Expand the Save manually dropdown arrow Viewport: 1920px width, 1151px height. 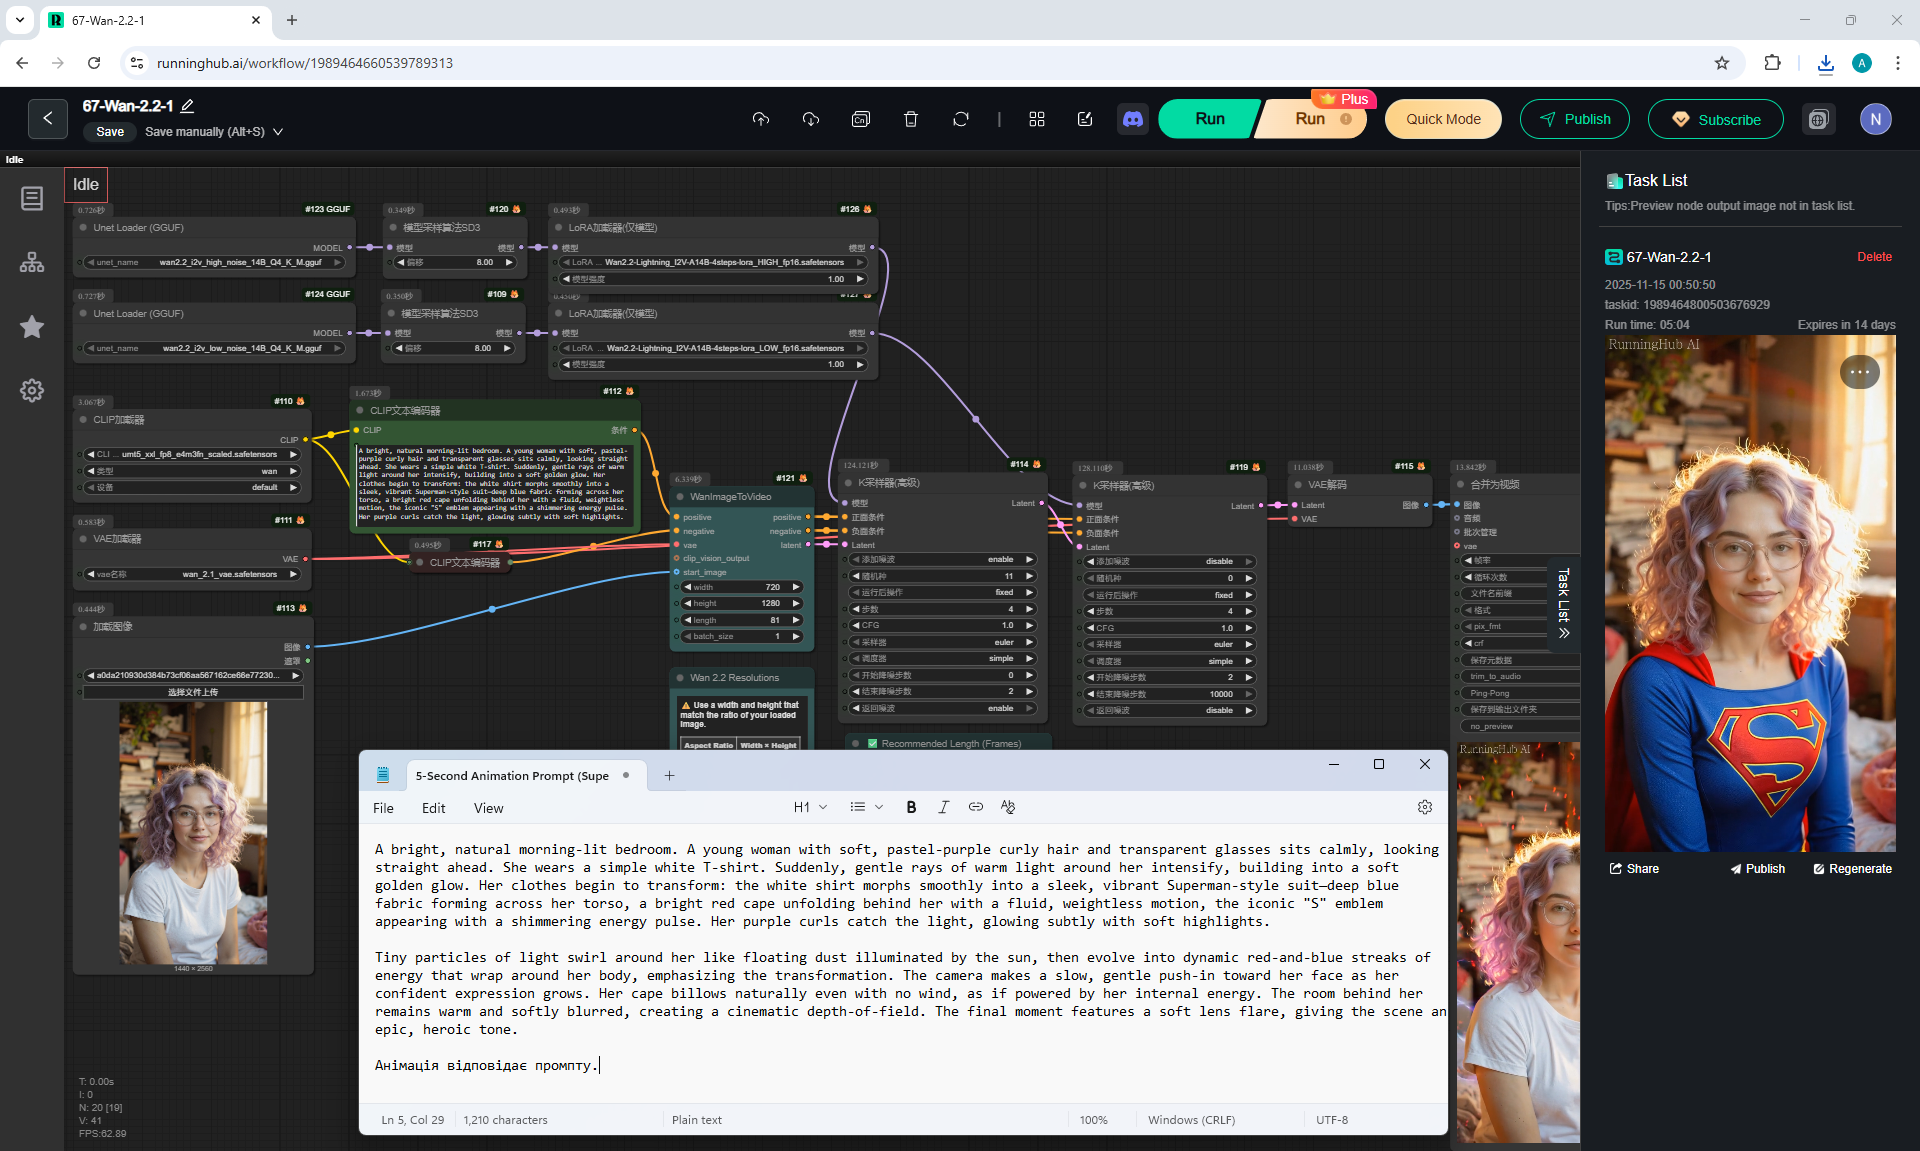(278, 132)
